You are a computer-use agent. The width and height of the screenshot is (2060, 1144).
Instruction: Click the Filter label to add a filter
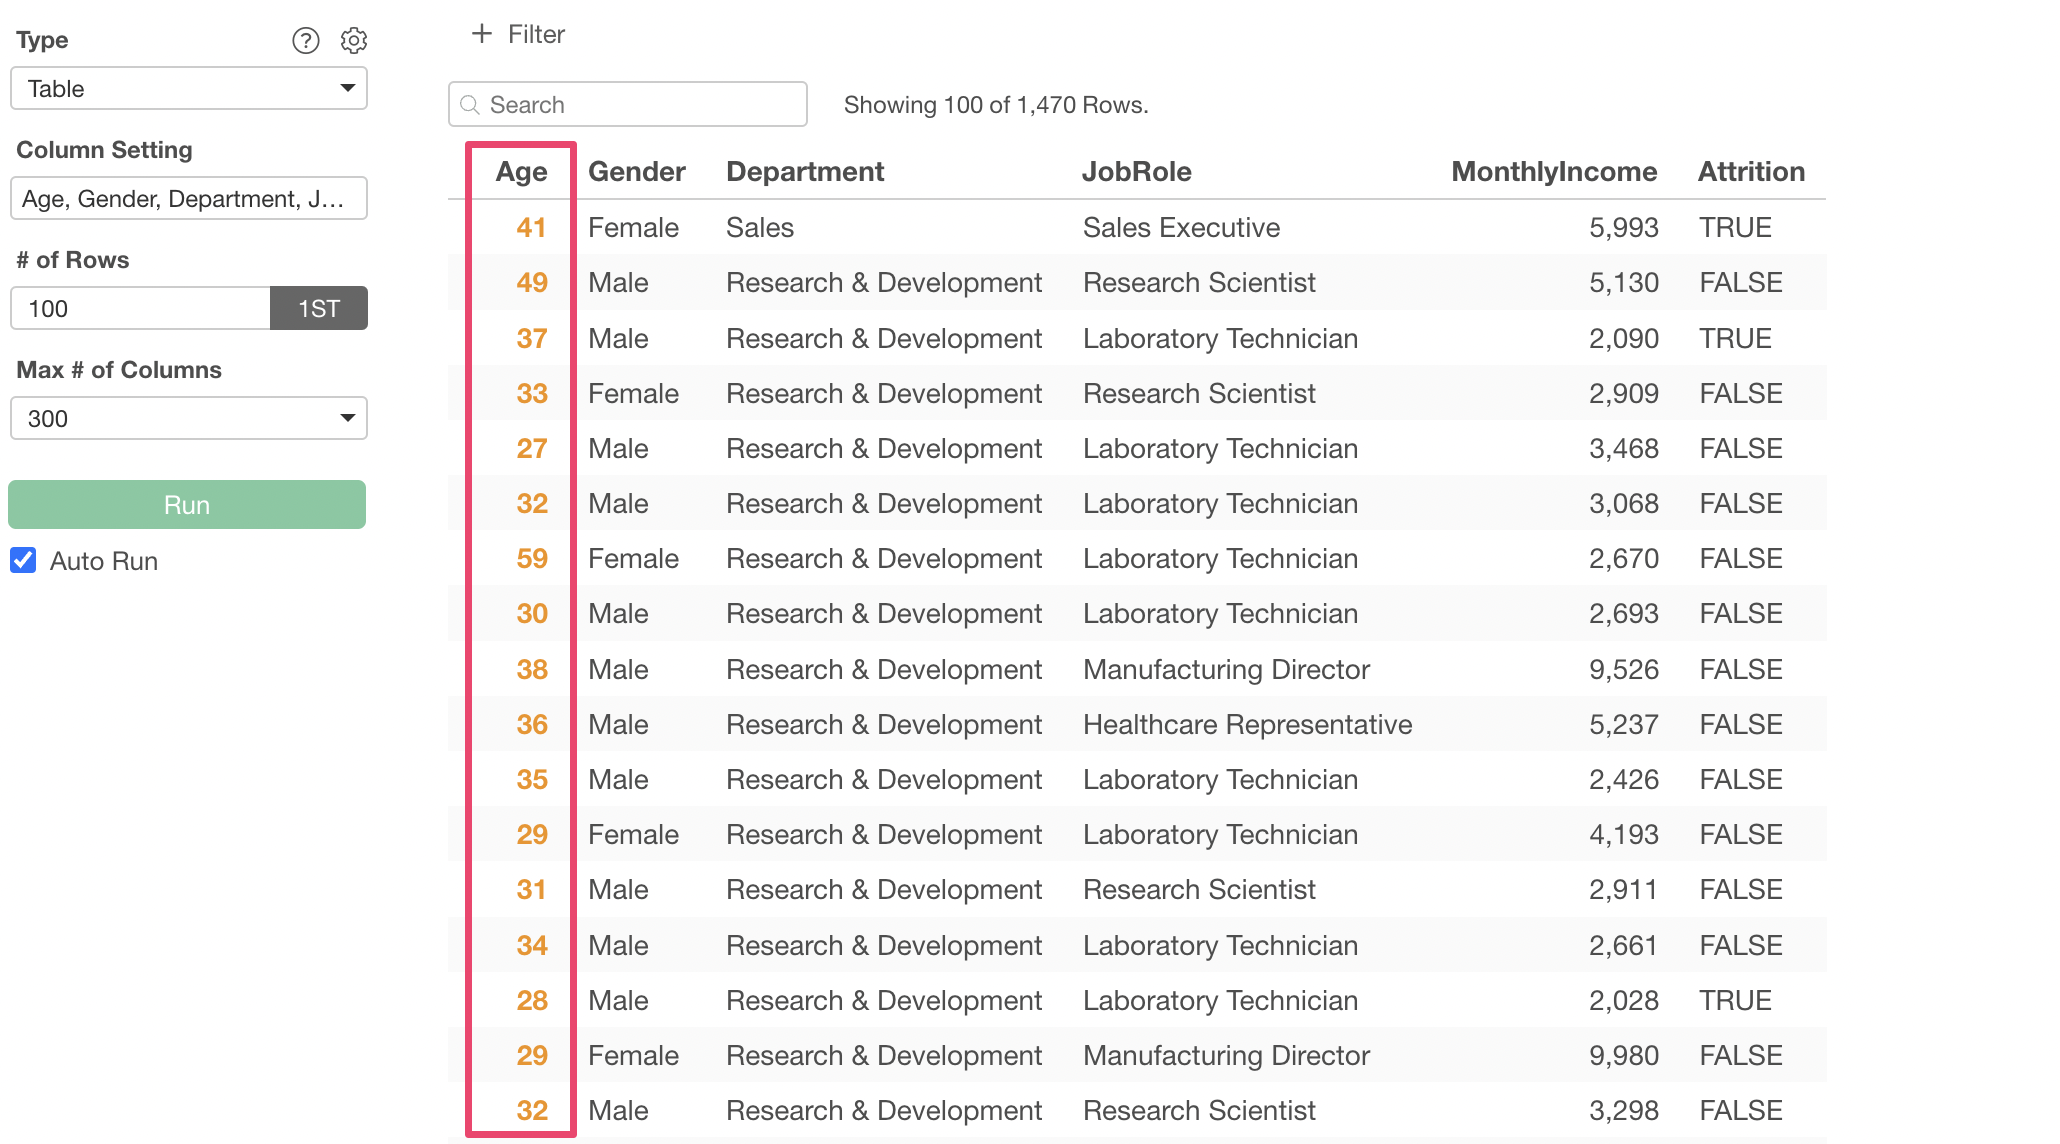point(536,35)
